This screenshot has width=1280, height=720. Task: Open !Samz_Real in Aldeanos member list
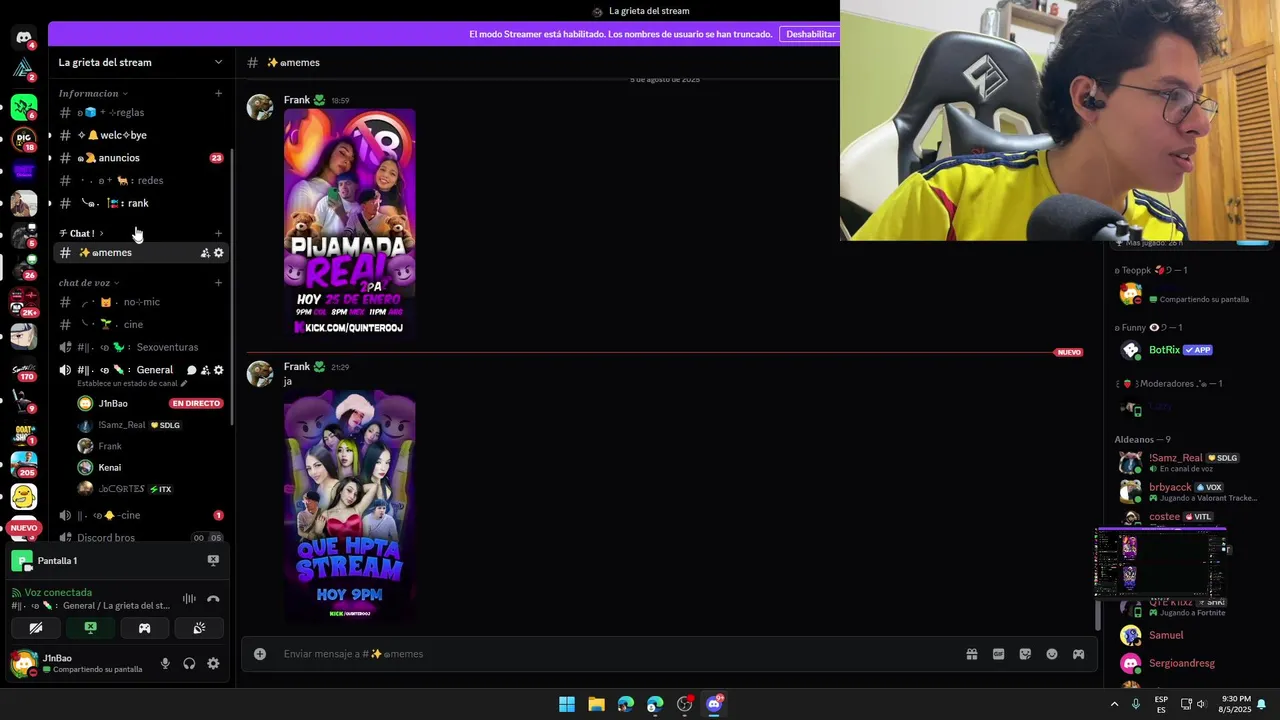point(1176,458)
